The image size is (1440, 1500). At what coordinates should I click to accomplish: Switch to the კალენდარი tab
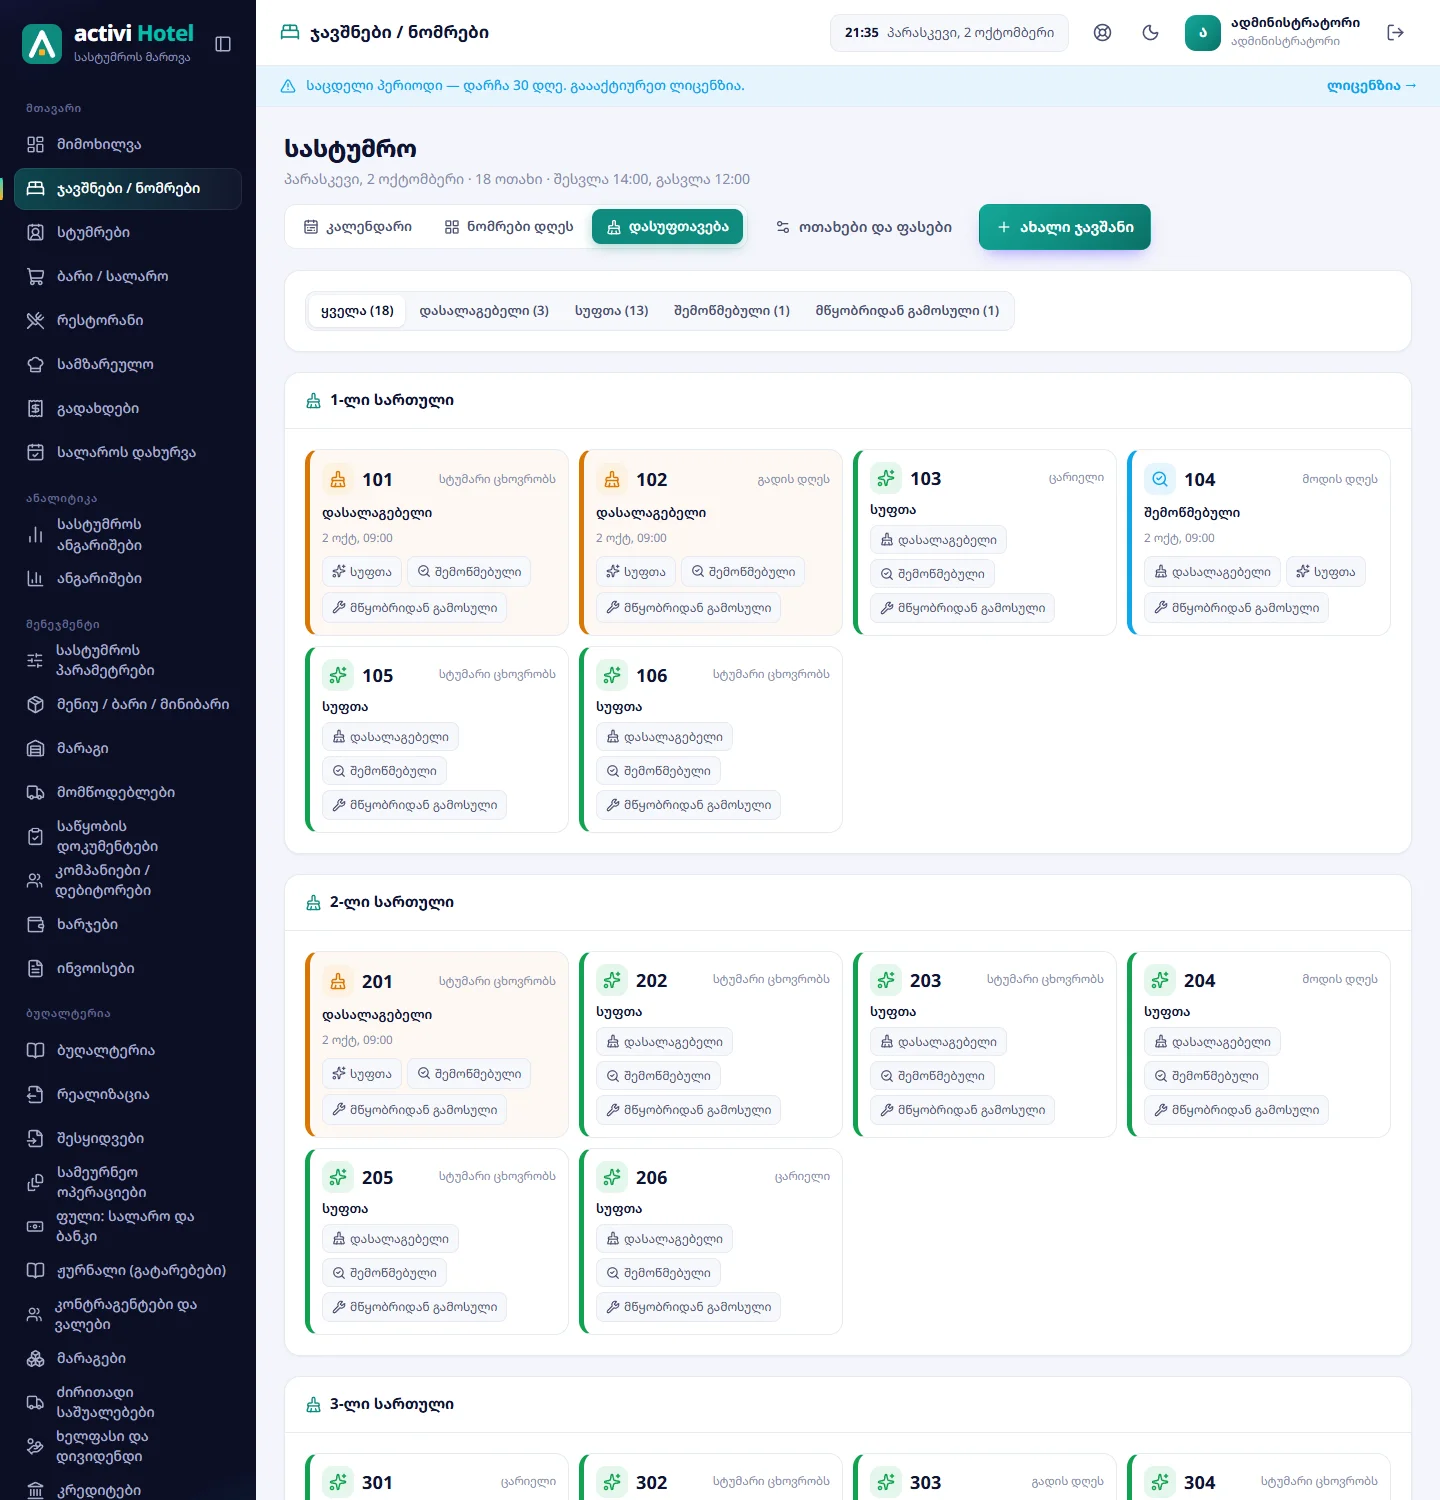358,227
